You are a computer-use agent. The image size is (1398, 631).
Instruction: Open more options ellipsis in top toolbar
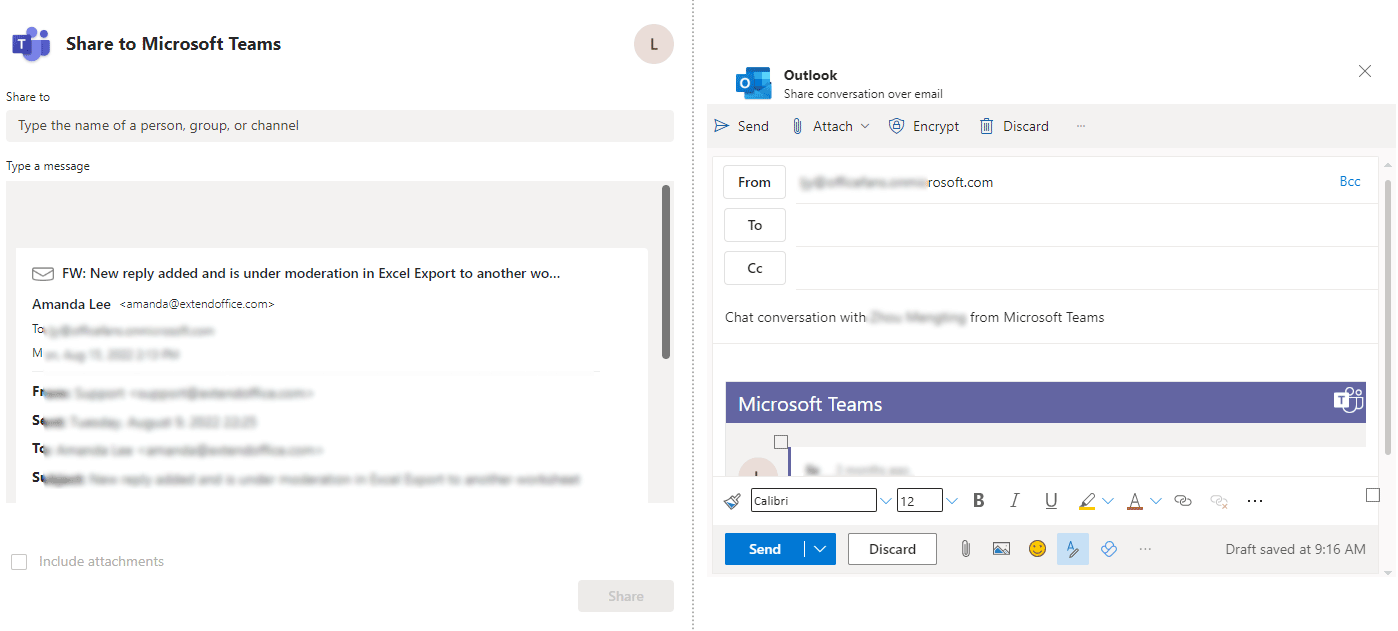pos(1081,126)
